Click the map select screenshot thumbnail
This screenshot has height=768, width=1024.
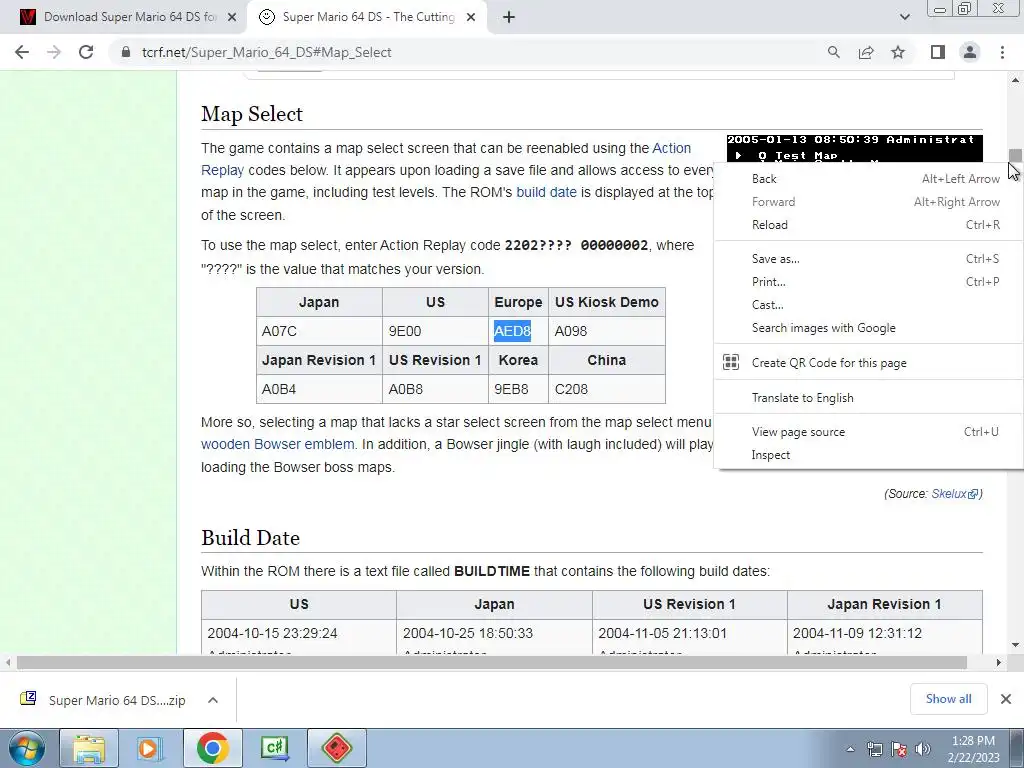tap(854, 148)
